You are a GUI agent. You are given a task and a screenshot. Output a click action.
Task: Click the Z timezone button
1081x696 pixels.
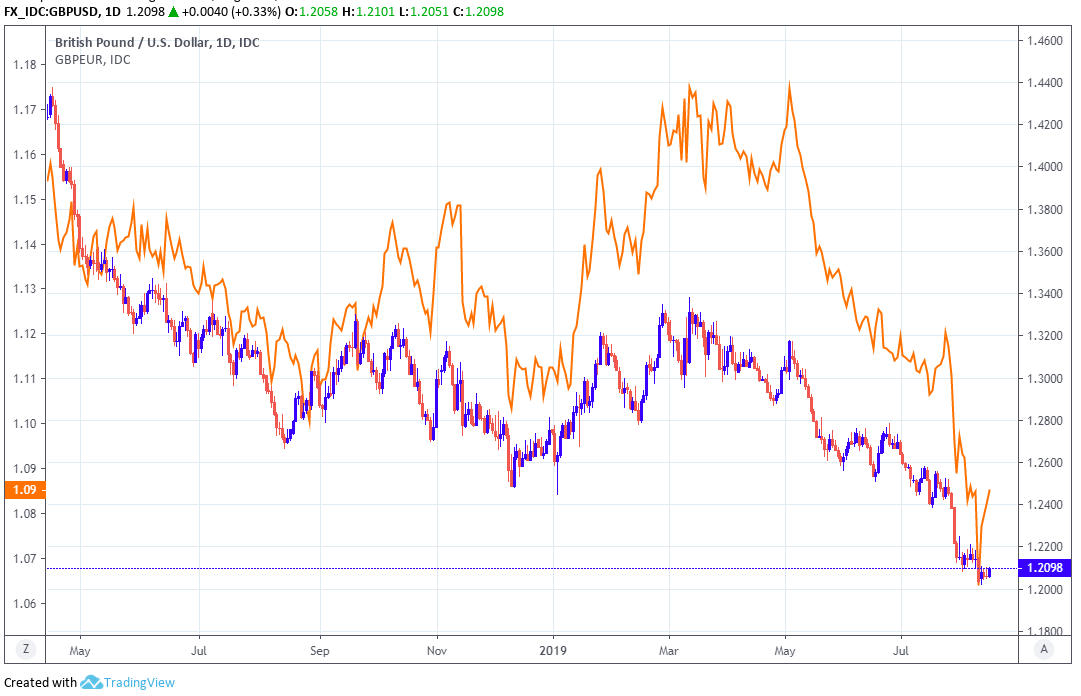26,649
